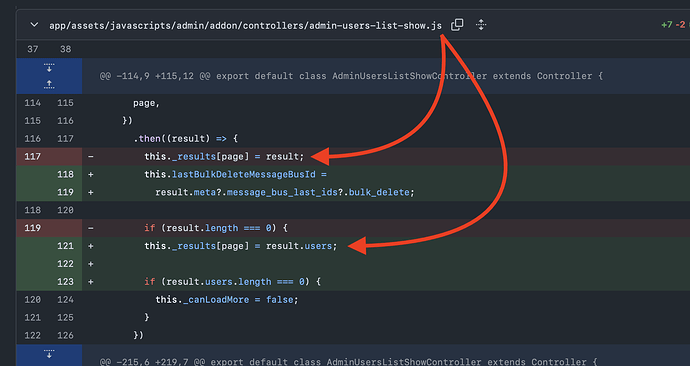Collapse the admin-users-list-show.js file diff
The height and width of the screenshot is (366, 690).
34,25
